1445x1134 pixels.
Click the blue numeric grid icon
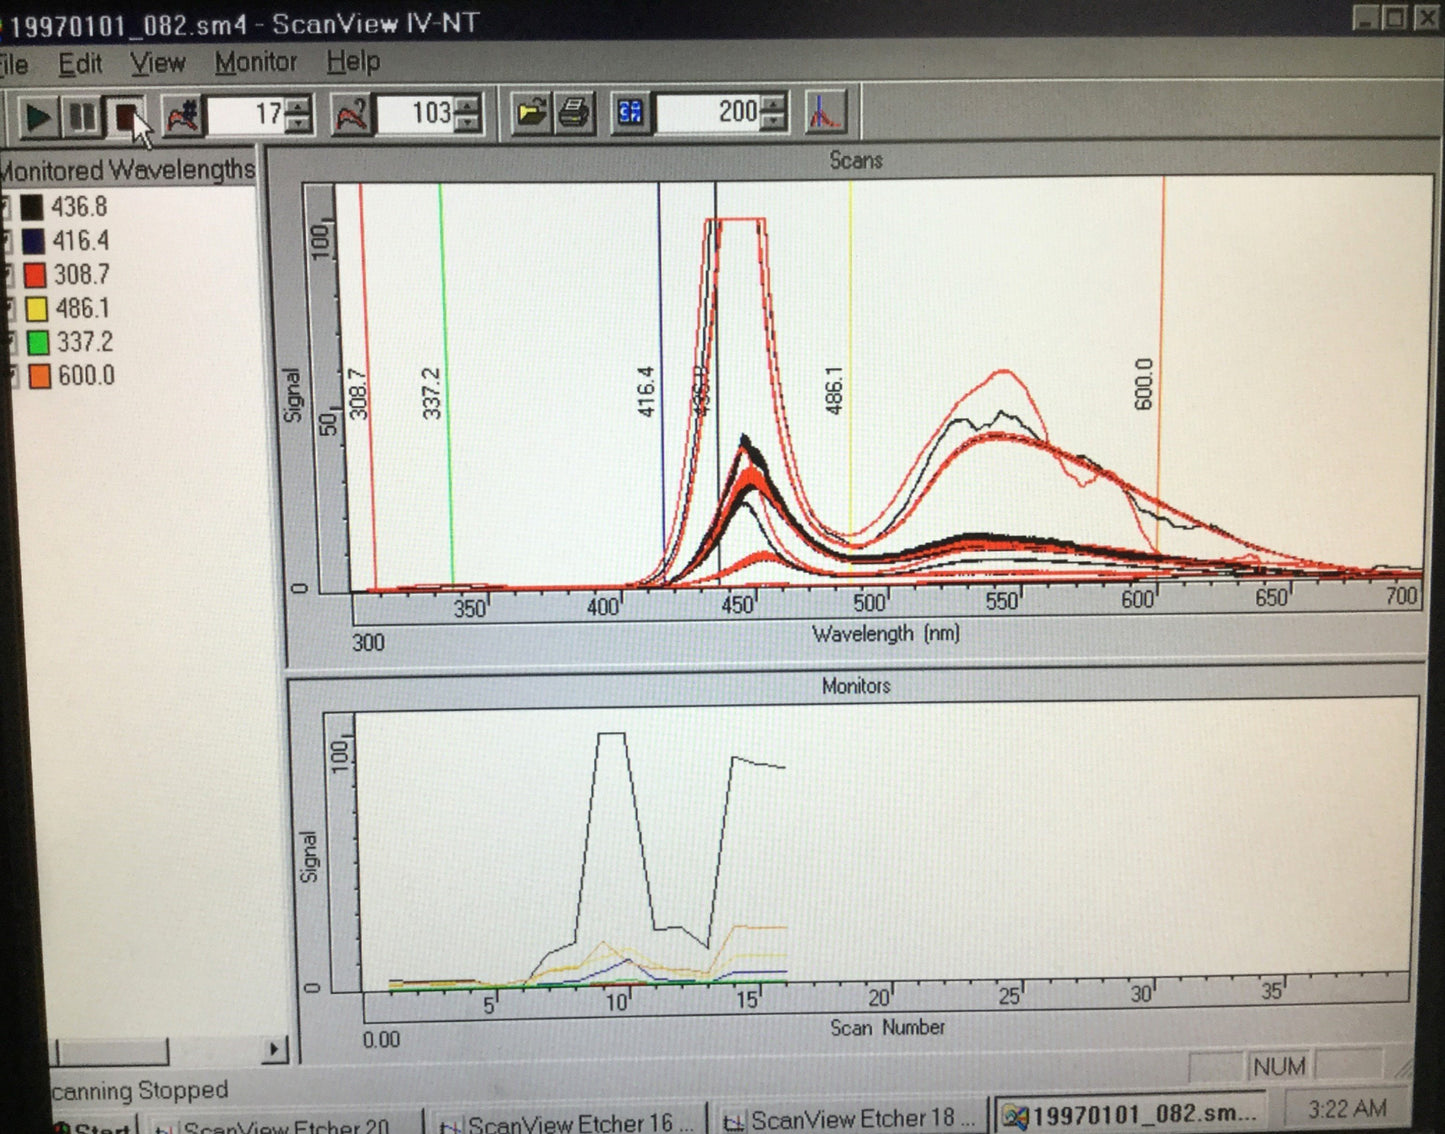coord(630,112)
